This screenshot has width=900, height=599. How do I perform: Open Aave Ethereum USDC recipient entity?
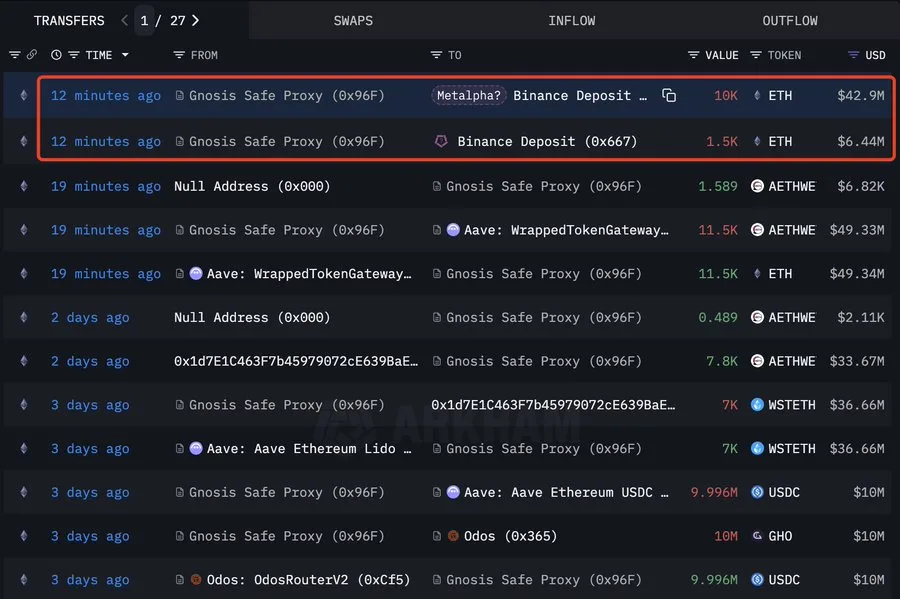(x=566, y=492)
